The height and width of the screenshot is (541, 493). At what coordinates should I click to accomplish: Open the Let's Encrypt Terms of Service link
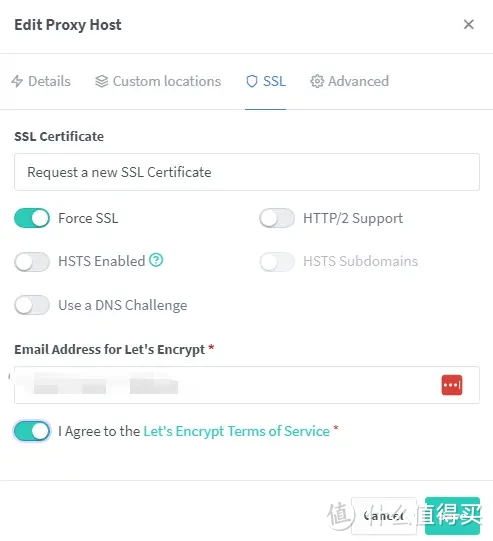237,431
